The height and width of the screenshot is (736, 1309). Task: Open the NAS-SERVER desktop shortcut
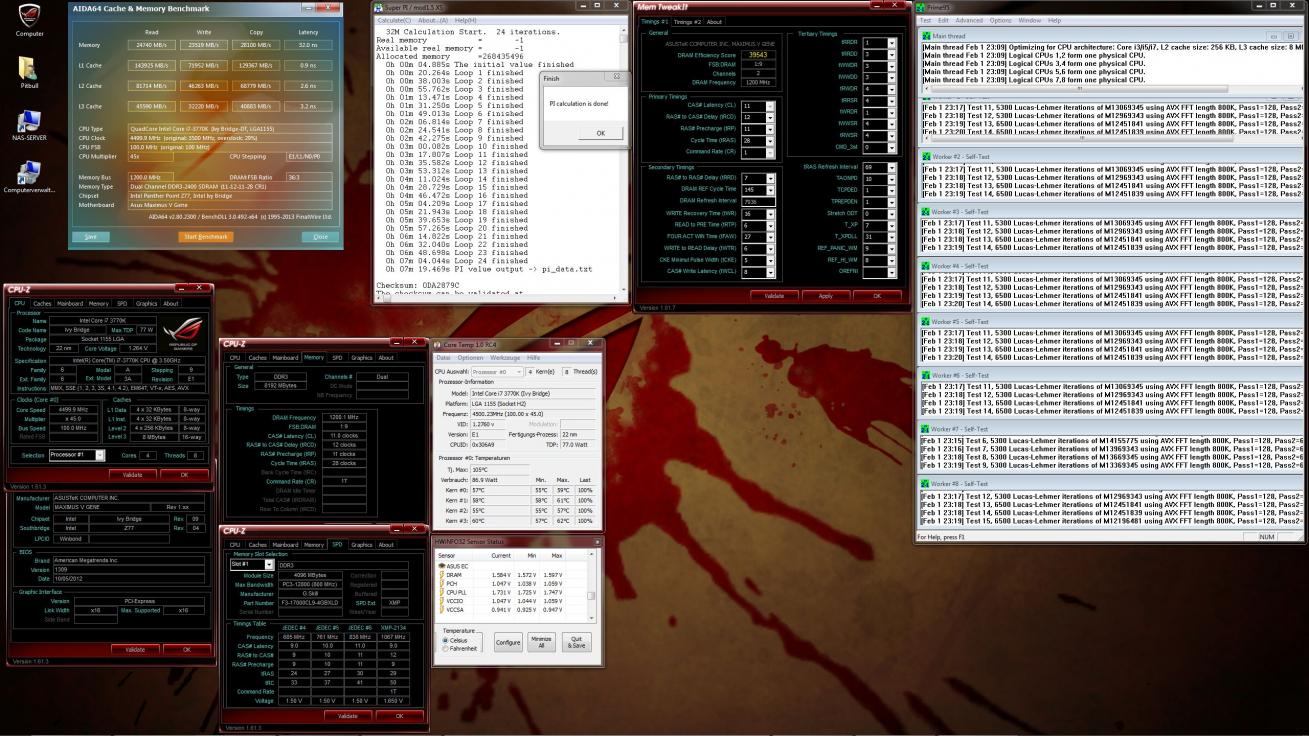pos(30,124)
